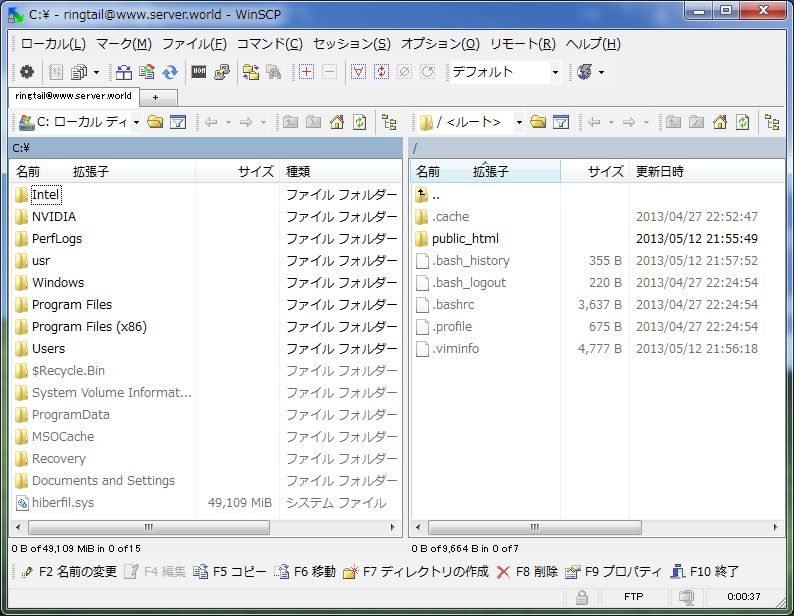Viewport: 794px width, 616px height.
Task: Click F6 移動 button
Action: [305, 572]
